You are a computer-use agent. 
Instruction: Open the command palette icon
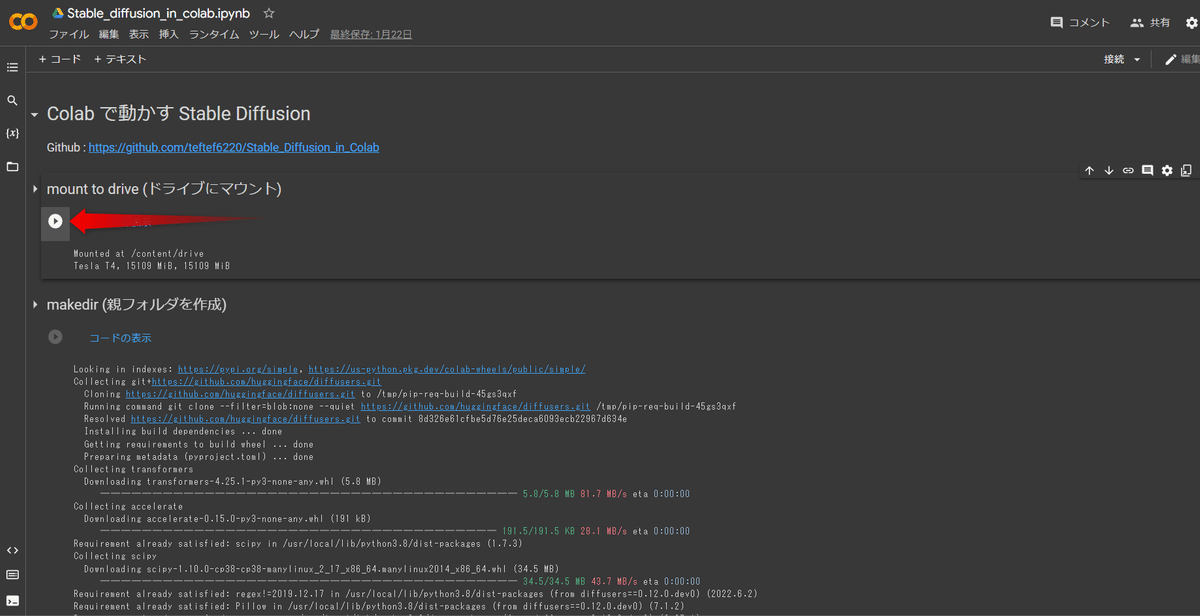pos(12,575)
